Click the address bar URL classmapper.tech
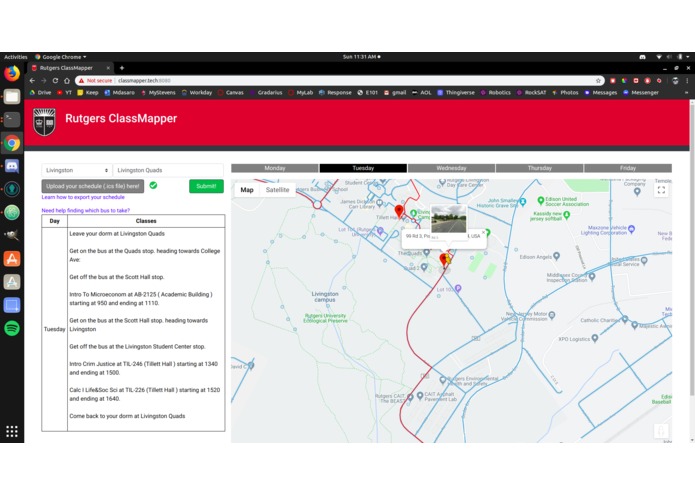This screenshot has height=494, width=695. click(x=144, y=81)
